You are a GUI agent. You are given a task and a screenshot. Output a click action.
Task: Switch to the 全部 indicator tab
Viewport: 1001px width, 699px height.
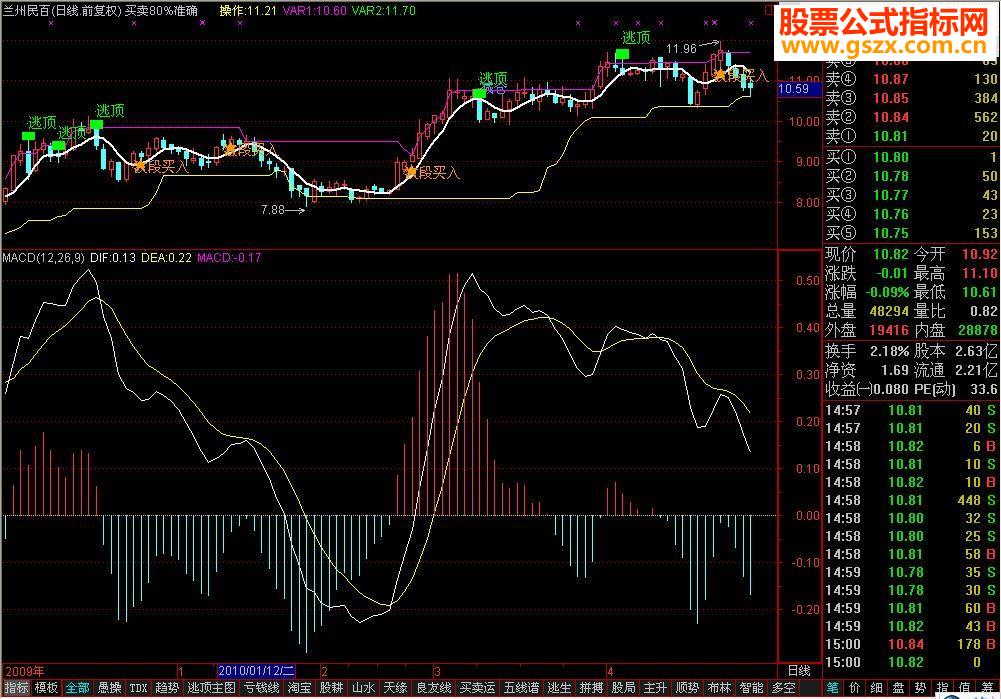click(x=78, y=688)
